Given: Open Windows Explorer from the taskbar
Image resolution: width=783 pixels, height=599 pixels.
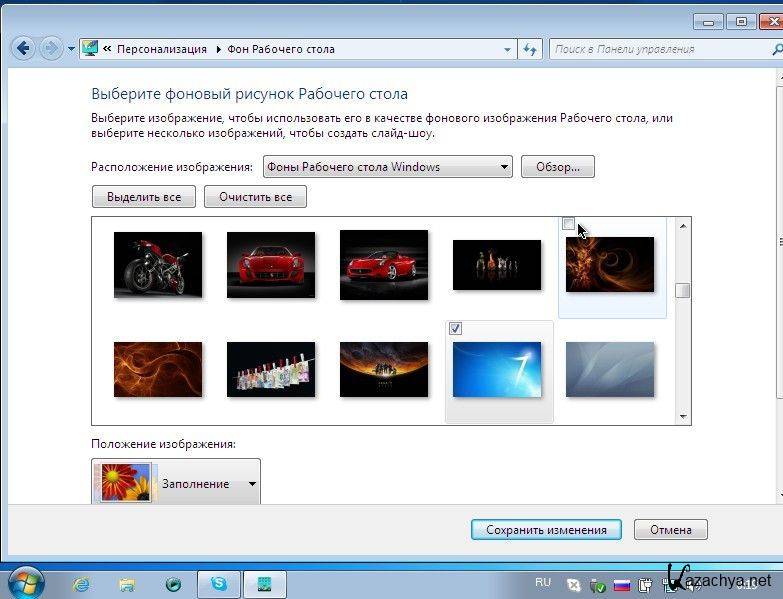Looking at the screenshot, I should pos(127,583).
